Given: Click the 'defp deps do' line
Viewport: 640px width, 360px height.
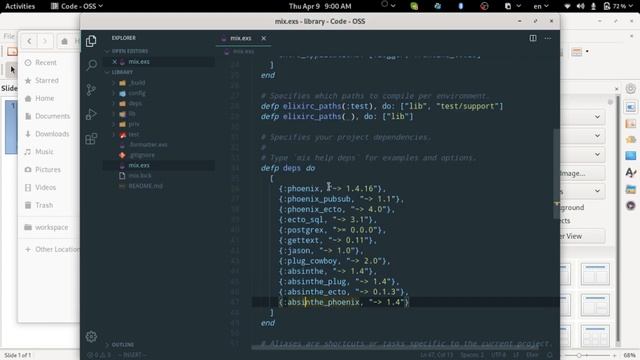Looking at the screenshot, I should (288, 168).
